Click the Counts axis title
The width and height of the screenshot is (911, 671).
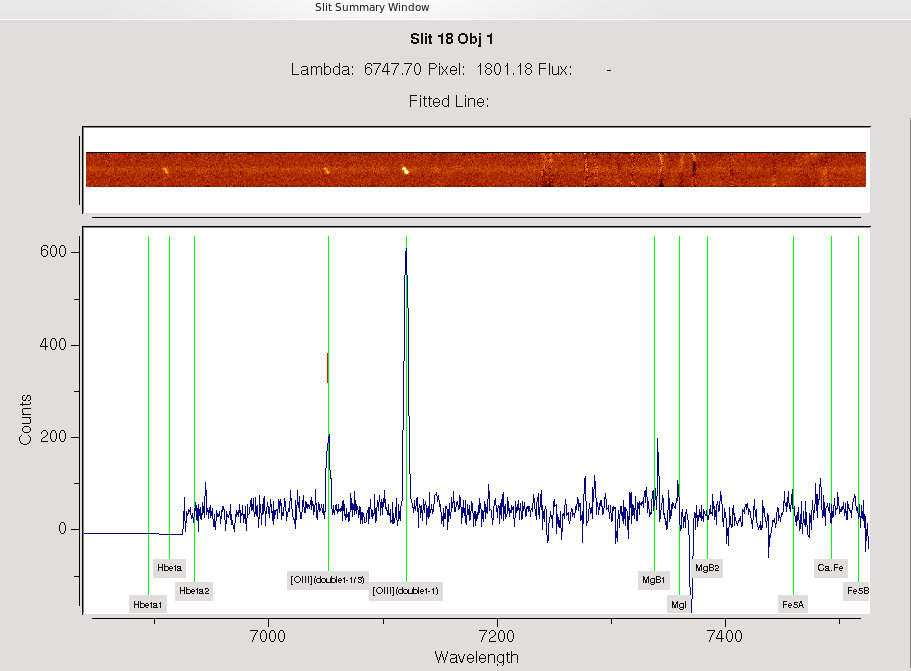click(26, 419)
